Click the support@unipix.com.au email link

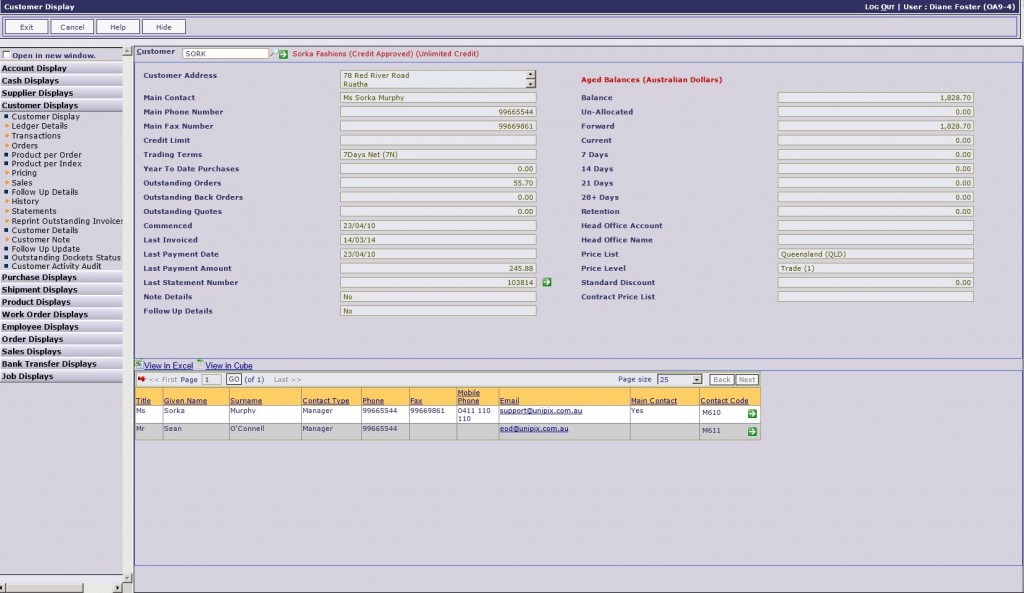pyautogui.click(x=541, y=411)
